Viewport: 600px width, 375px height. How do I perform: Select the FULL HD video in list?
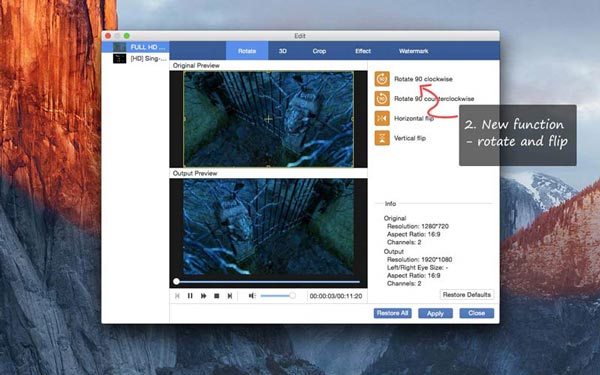pos(135,47)
